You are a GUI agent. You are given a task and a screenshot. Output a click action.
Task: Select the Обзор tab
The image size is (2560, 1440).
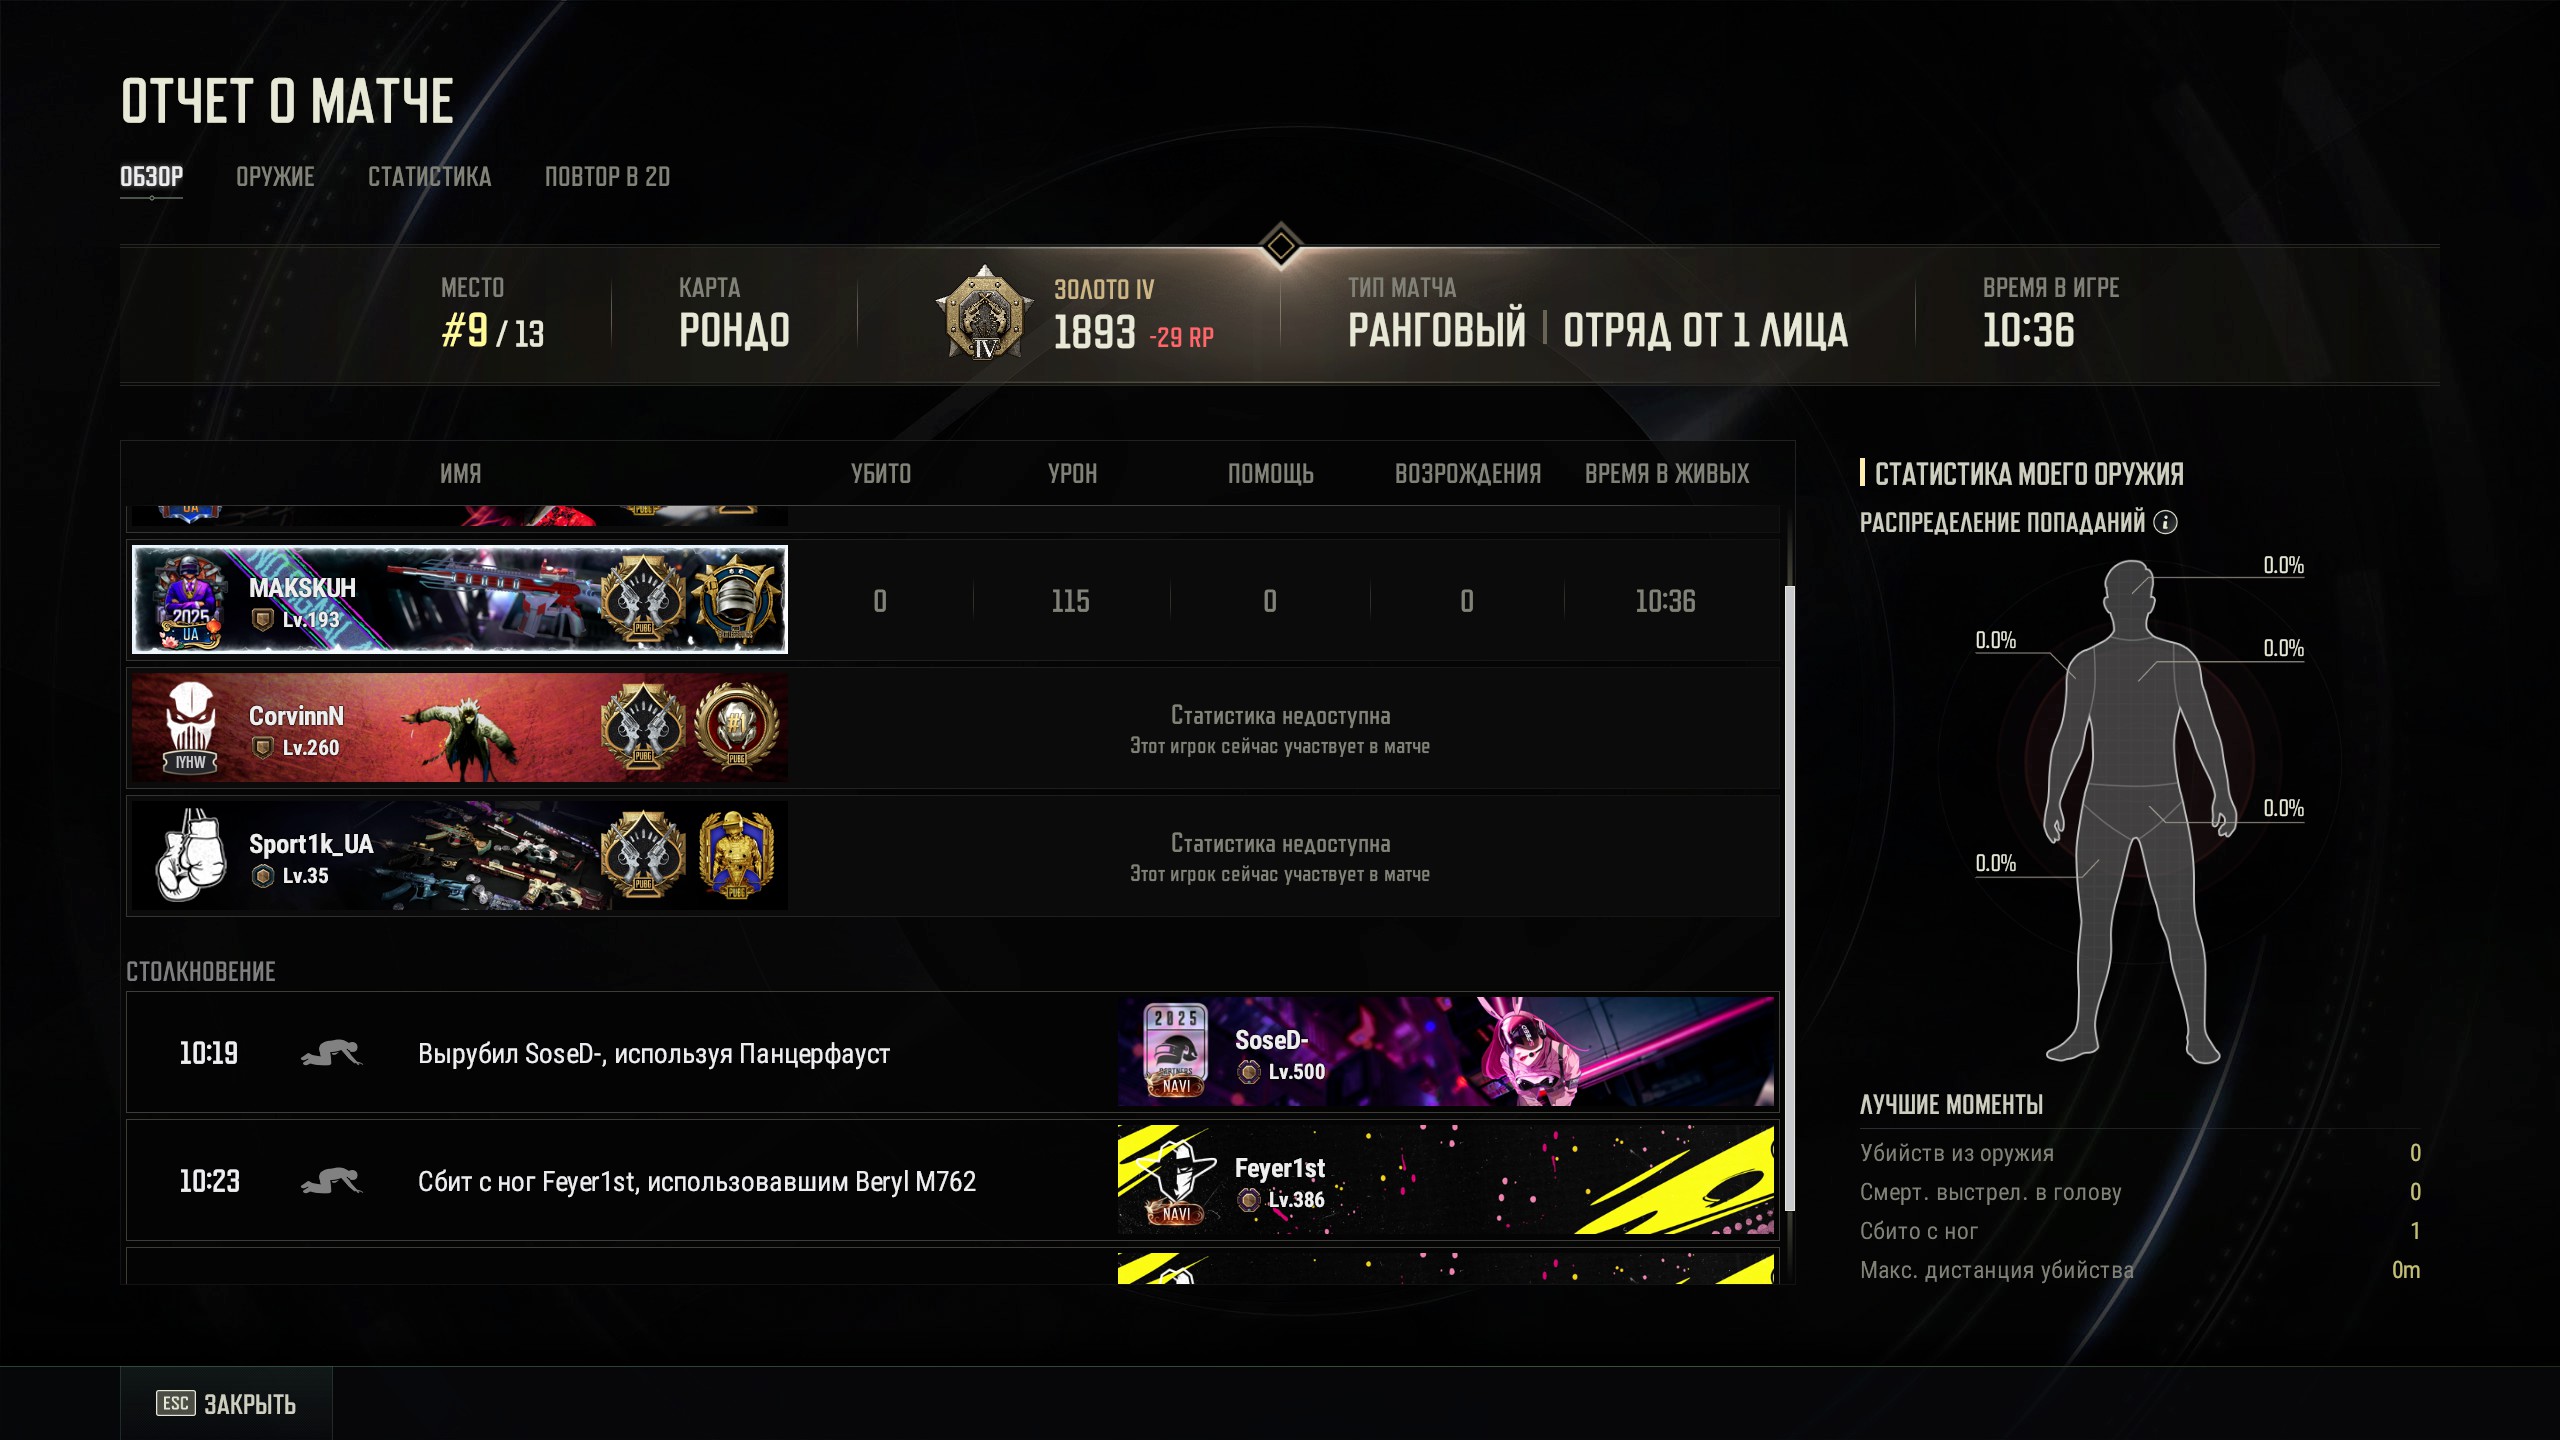(151, 177)
